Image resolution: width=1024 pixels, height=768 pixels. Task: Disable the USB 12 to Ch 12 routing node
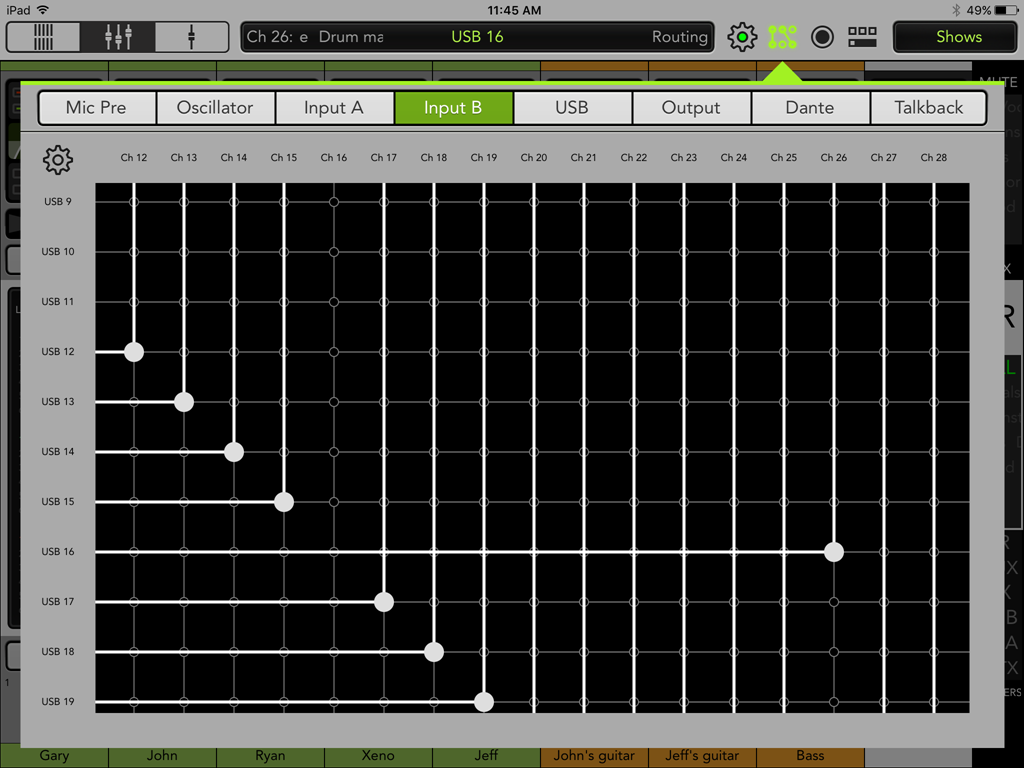point(134,352)
